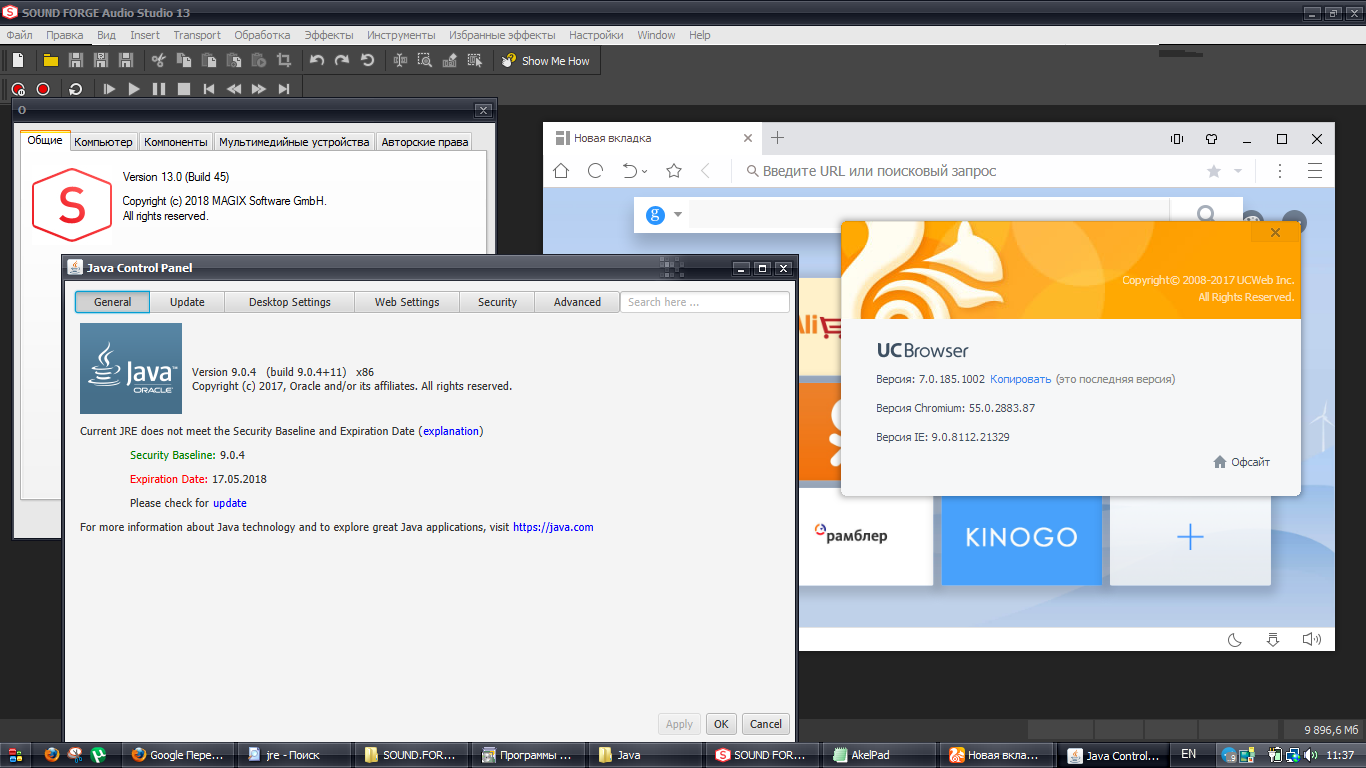This screenshot has height=768, width=1366.
Task: Open the Advanced tab in Java panel
Action: (578, 302)
